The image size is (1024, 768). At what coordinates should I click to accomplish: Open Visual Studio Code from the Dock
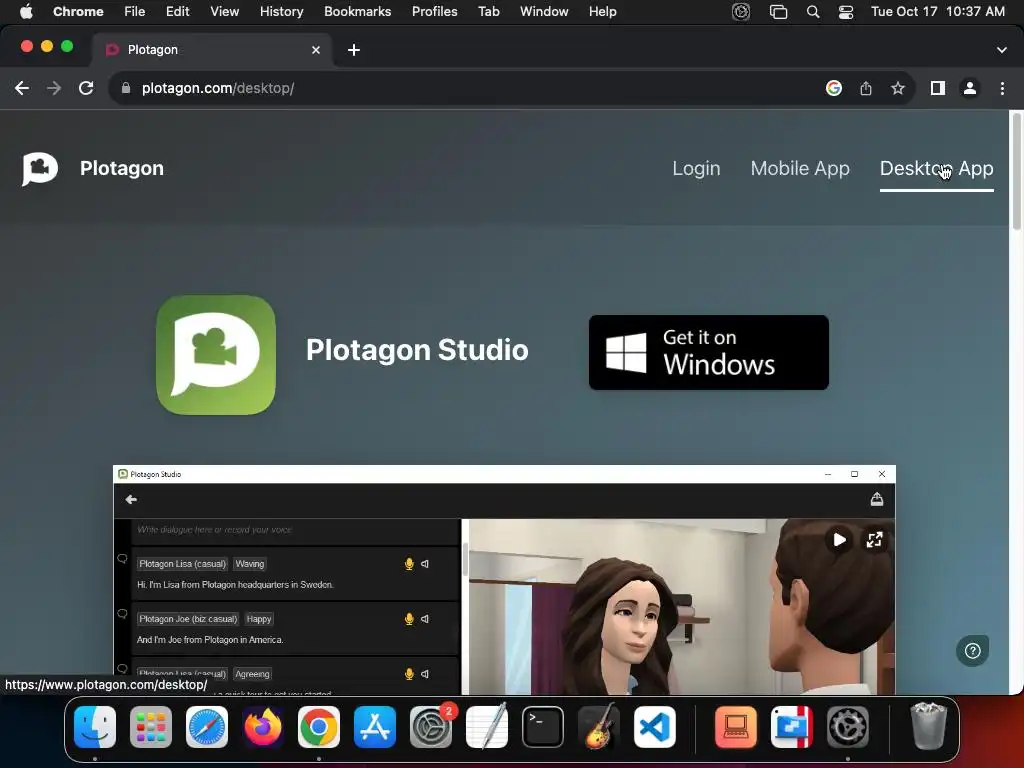pyautogui.click(x=655, y=727)
